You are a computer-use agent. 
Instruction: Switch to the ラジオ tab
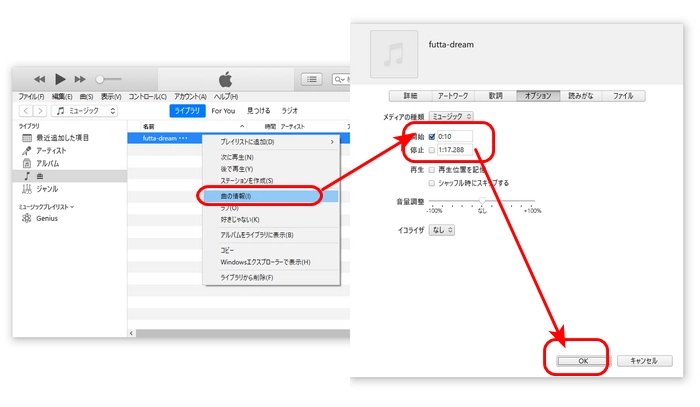point(289,111)
